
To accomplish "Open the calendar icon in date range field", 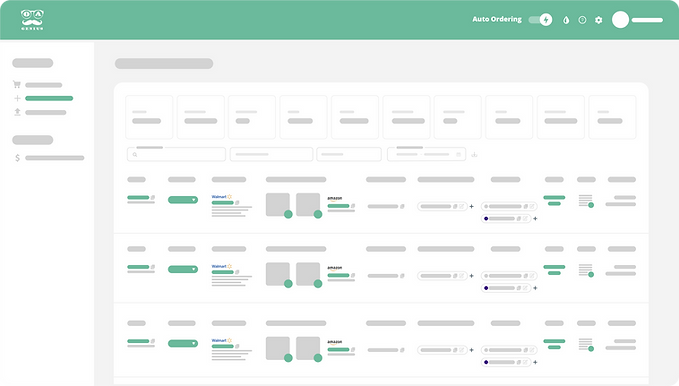I will (x=459, y=154).
